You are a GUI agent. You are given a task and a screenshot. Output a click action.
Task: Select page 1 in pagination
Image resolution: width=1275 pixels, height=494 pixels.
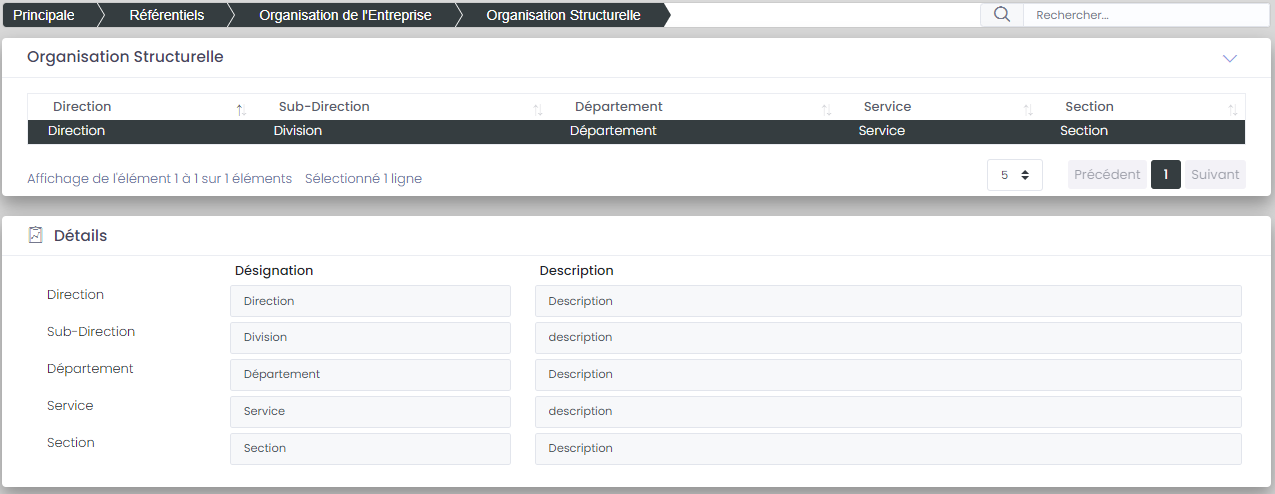coord(1166,175)
